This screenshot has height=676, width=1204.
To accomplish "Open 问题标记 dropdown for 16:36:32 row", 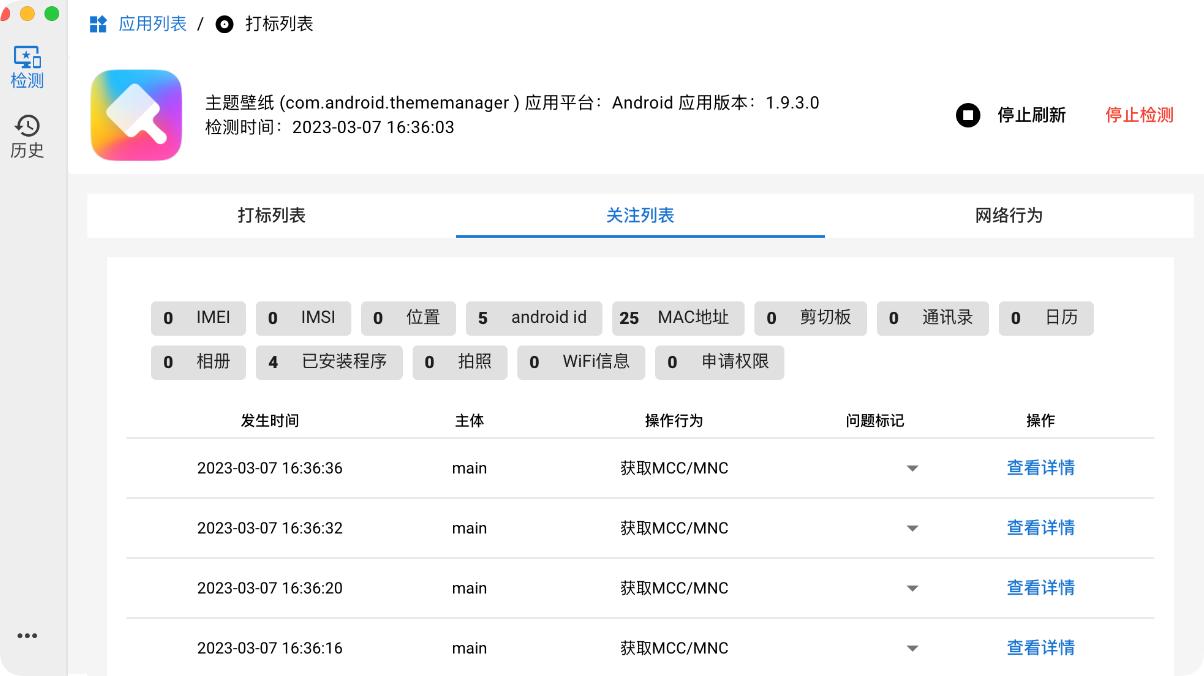I will tap(912, 528).
